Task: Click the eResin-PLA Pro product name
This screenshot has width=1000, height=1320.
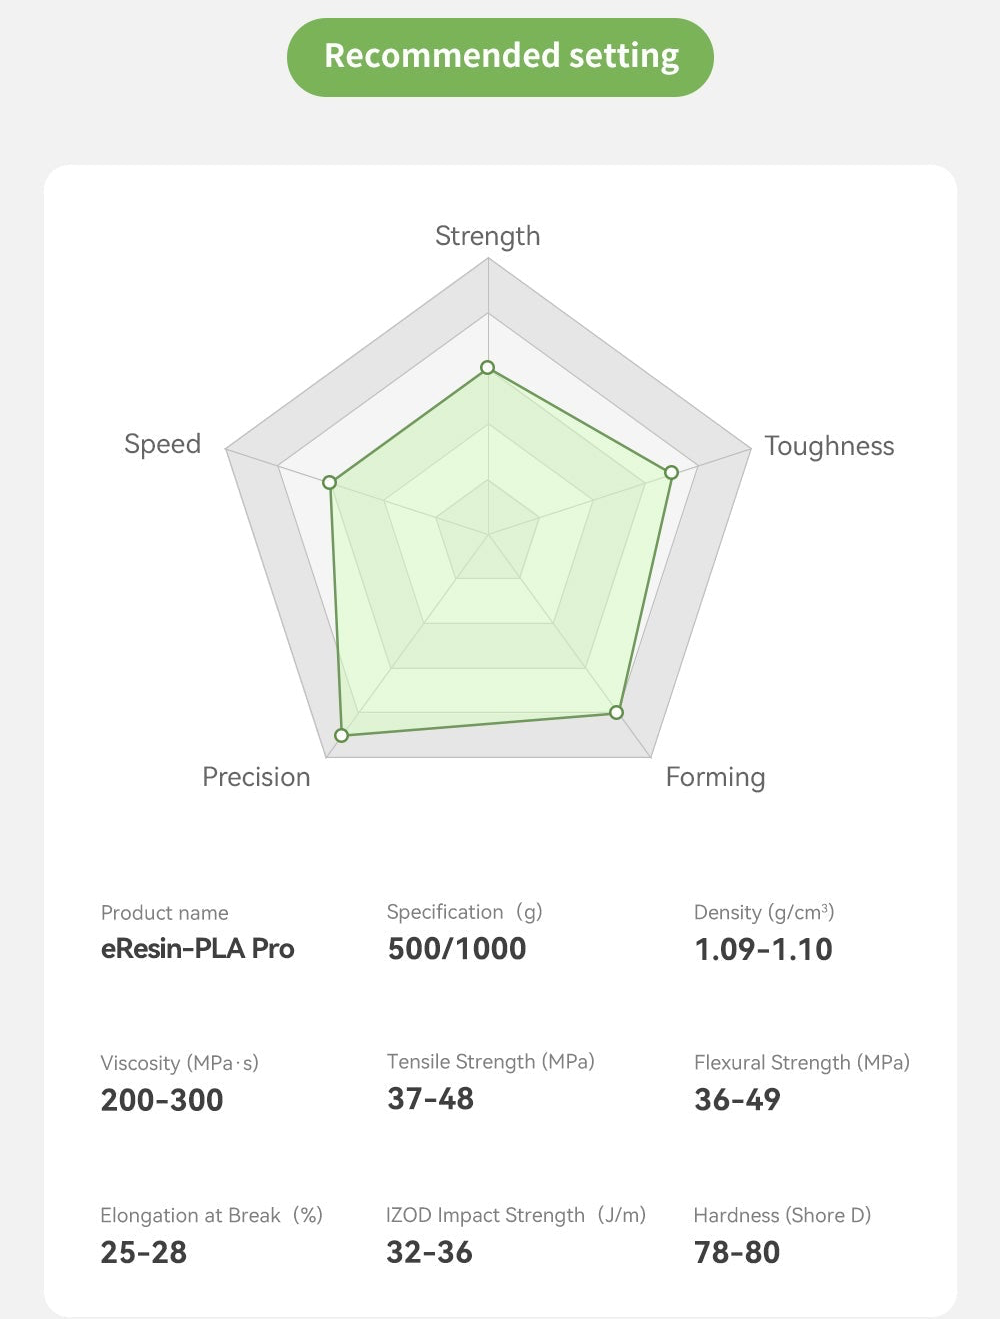Action: [x=198, y=948]
